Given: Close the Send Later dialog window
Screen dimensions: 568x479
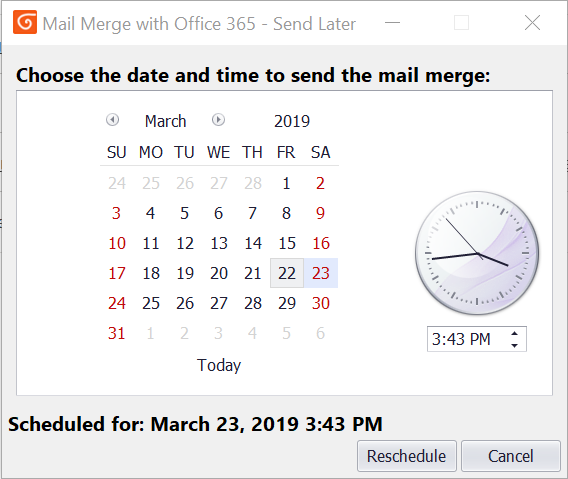Looking at the screenshot, I should tap(532, 23).
